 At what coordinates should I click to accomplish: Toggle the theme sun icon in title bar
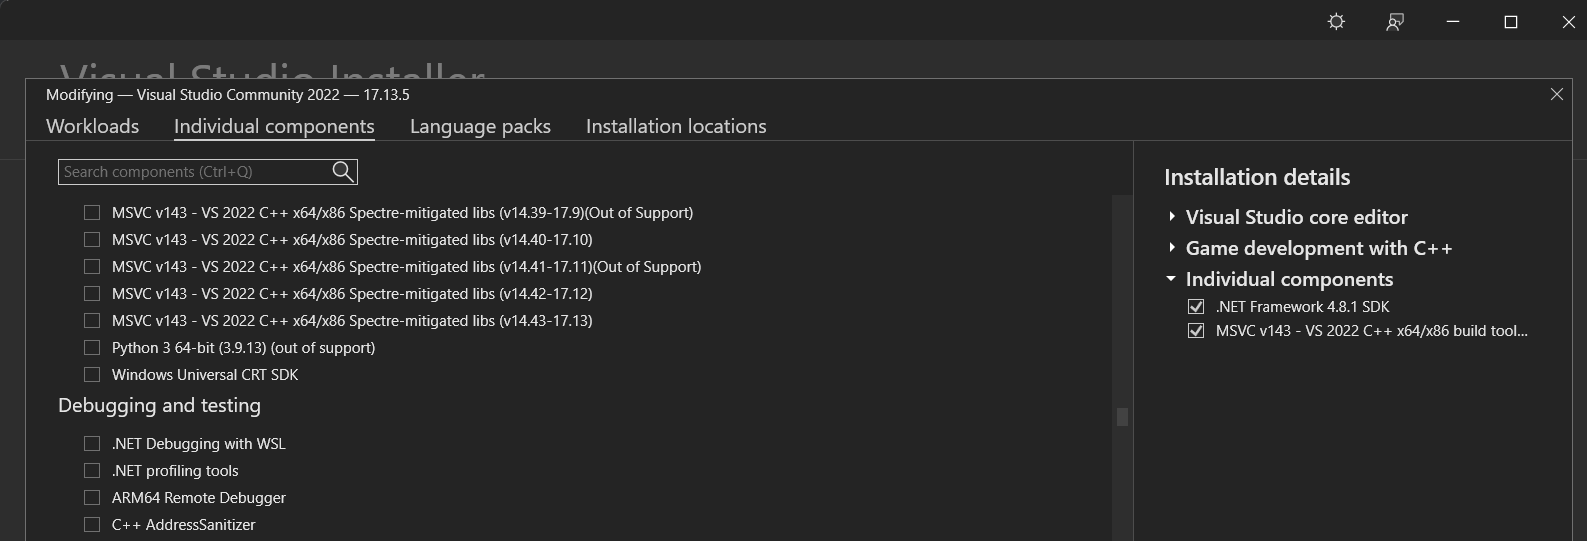(x=1336, y=21)
